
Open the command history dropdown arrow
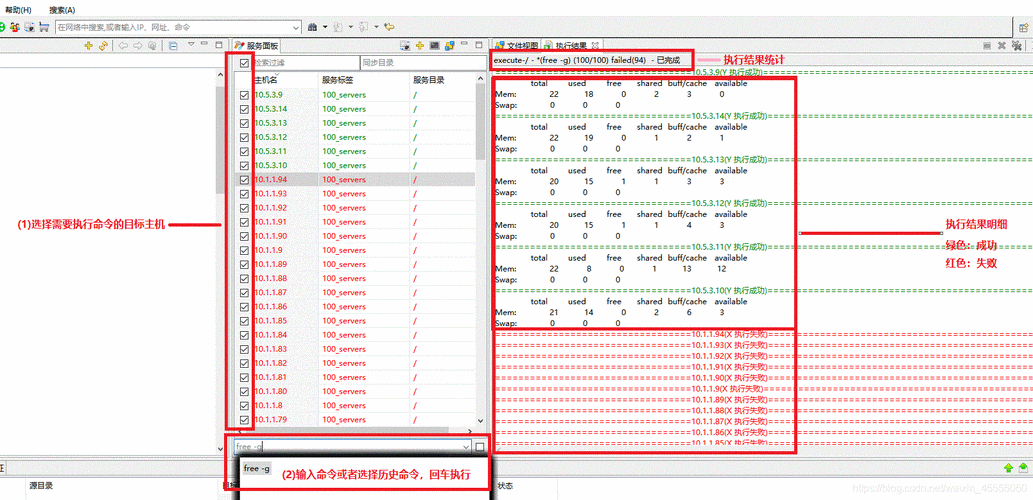tap(465, 446)
